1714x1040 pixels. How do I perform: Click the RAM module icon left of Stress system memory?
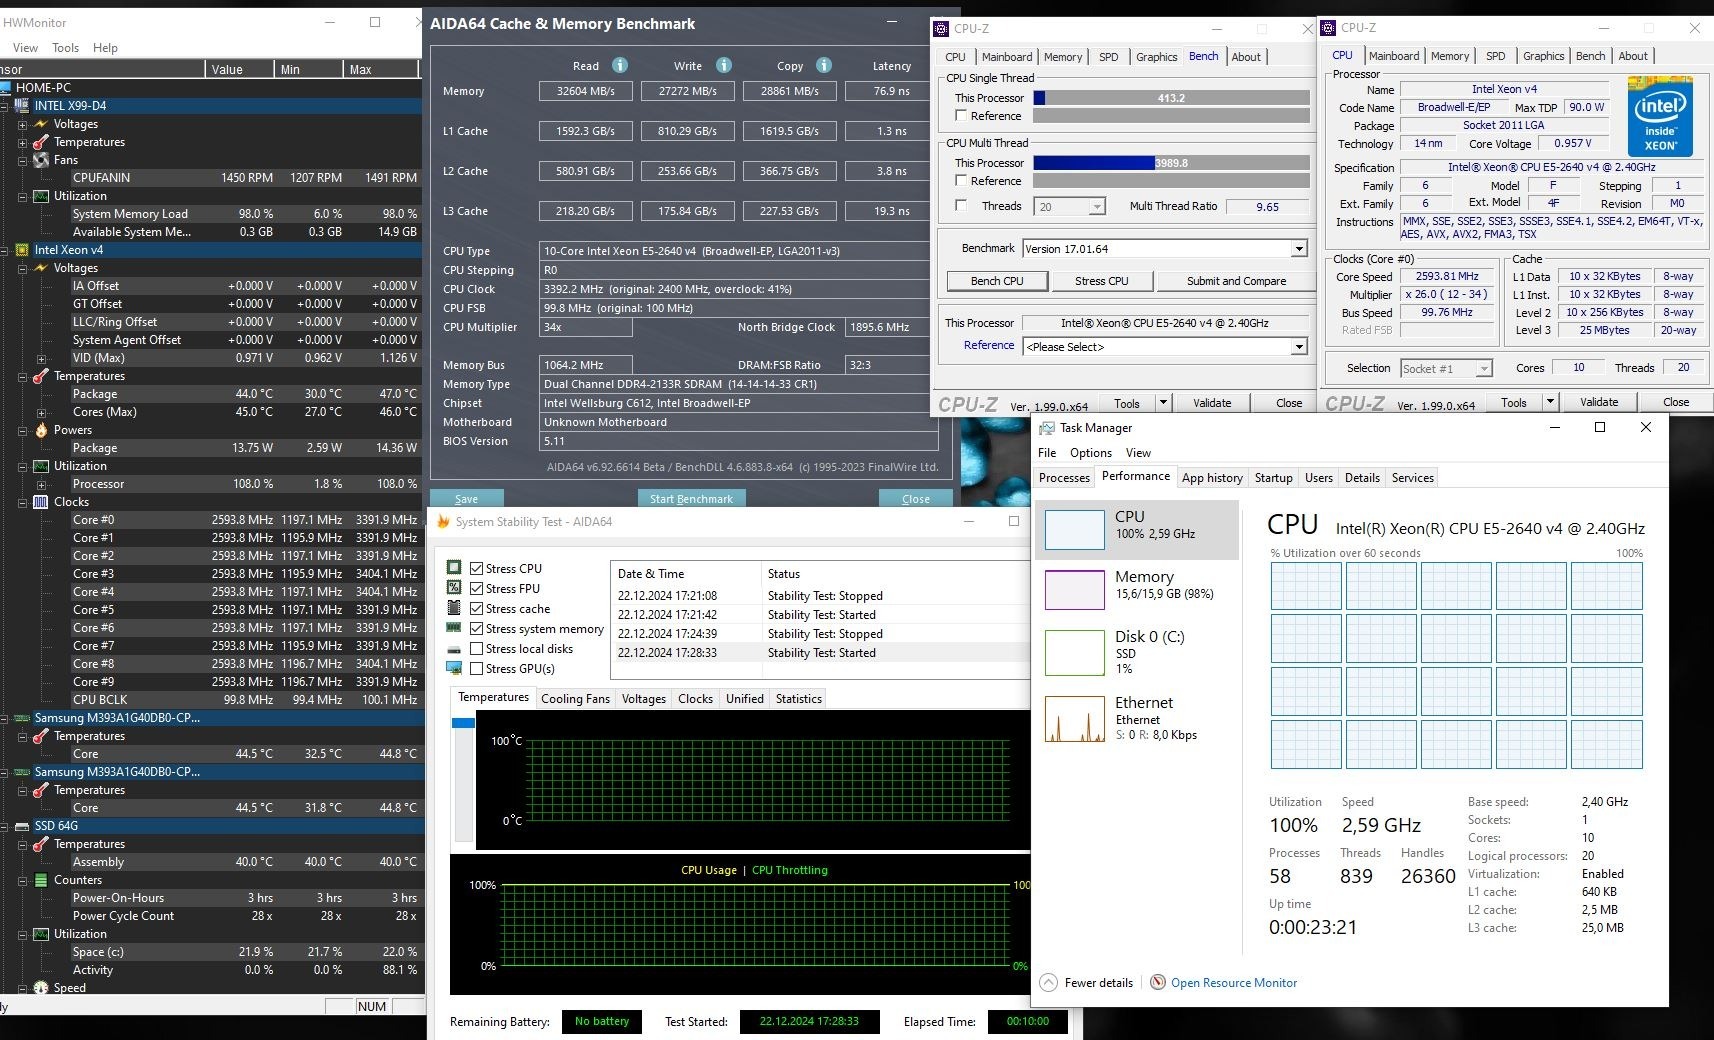pos(454,628)
